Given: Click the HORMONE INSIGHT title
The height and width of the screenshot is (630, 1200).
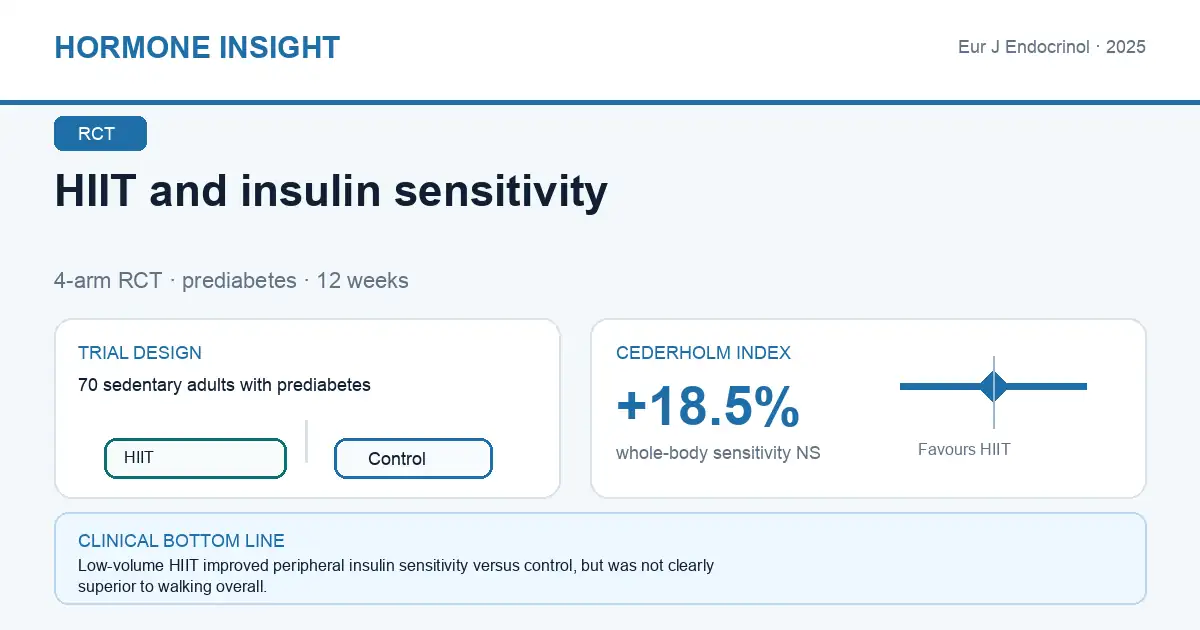Looking at the screenshot, I should [x=197, y=47].
